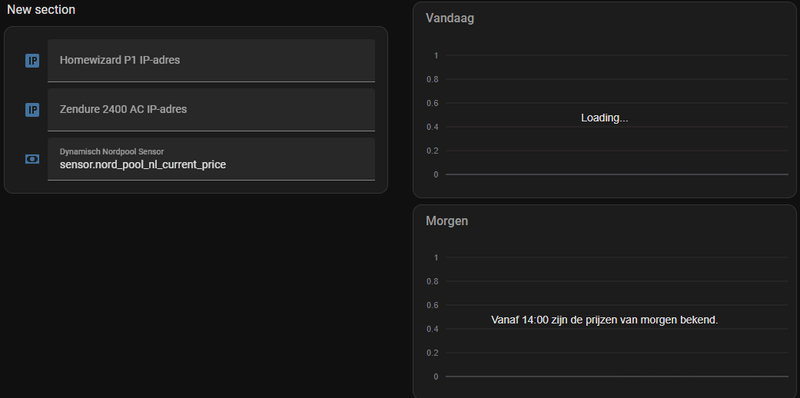Click the IP icon beside Homewizard P1
Image resolution: width=800 pixels, height=398 pixels.
pos(32,61)
